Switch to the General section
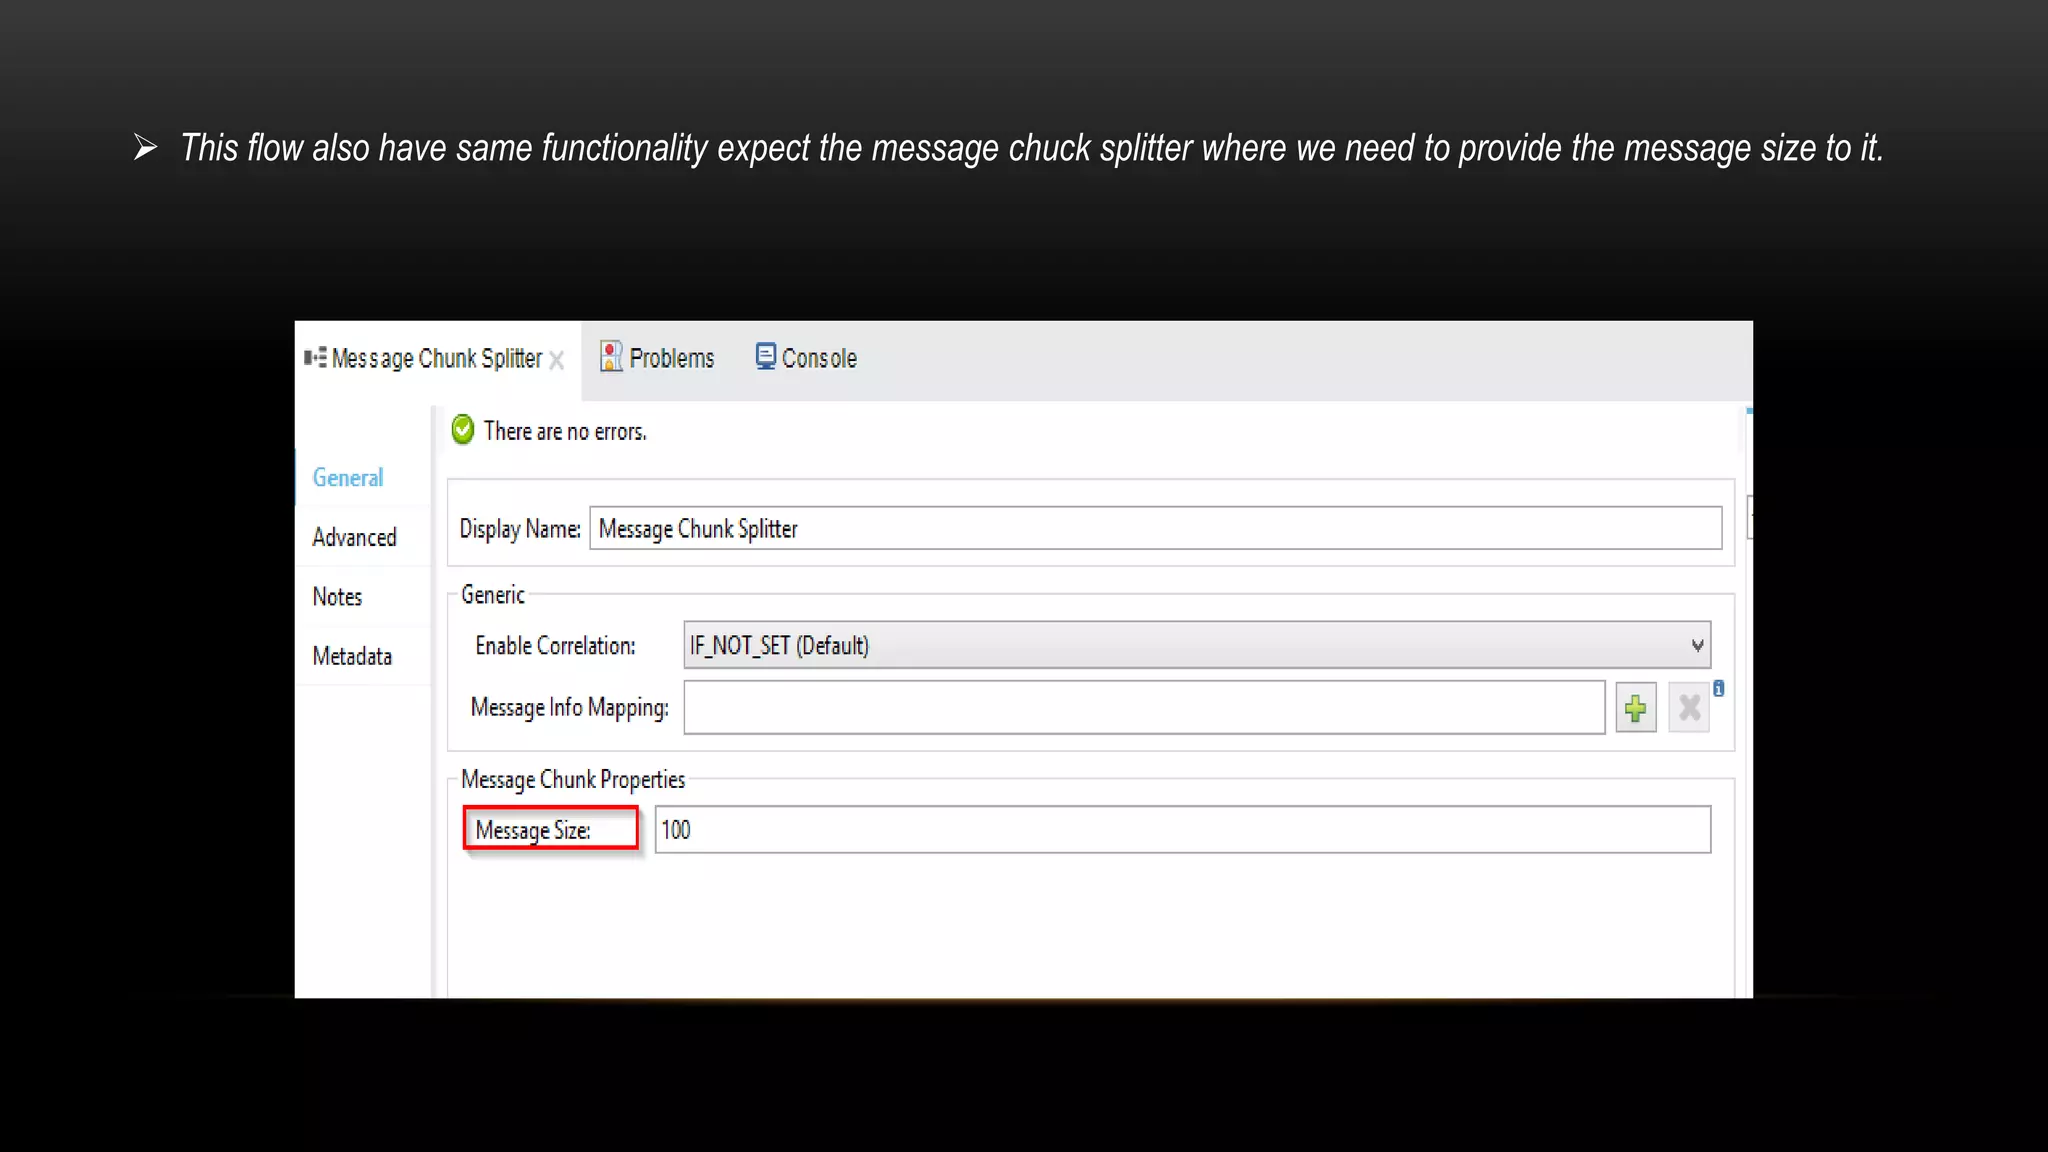 coord(348,478)
